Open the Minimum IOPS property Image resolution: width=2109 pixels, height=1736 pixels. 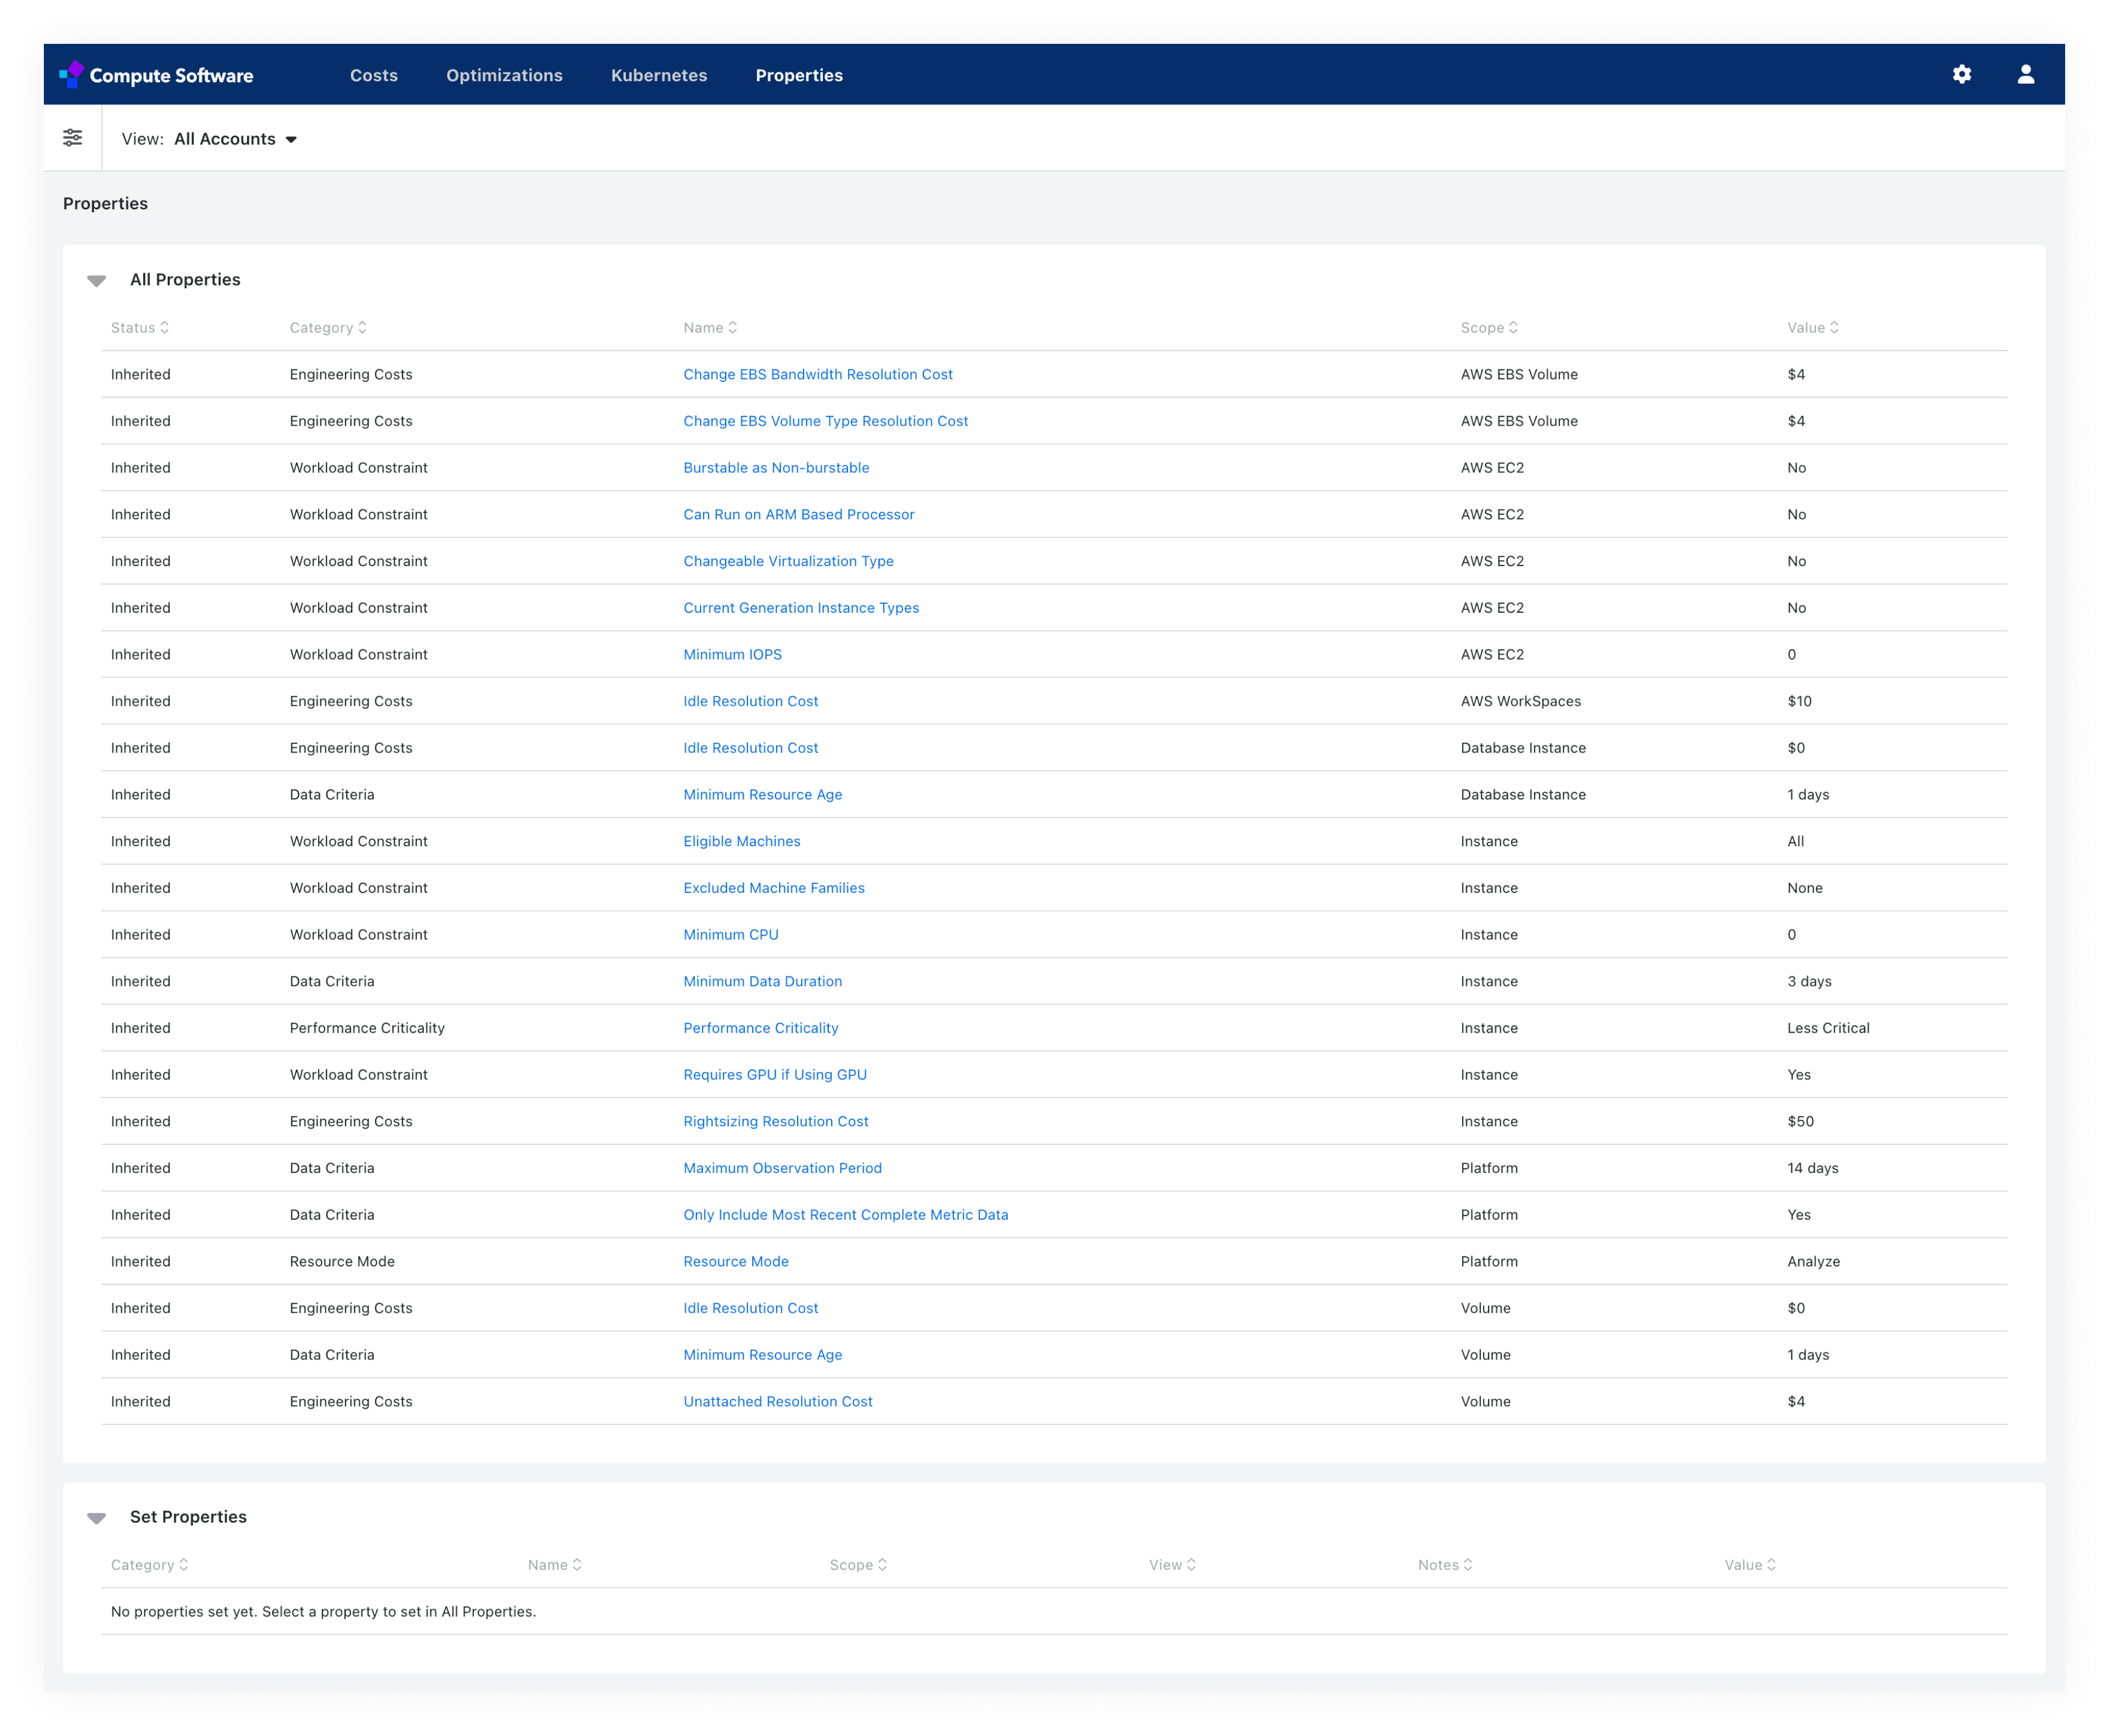(x=732, y=654)
